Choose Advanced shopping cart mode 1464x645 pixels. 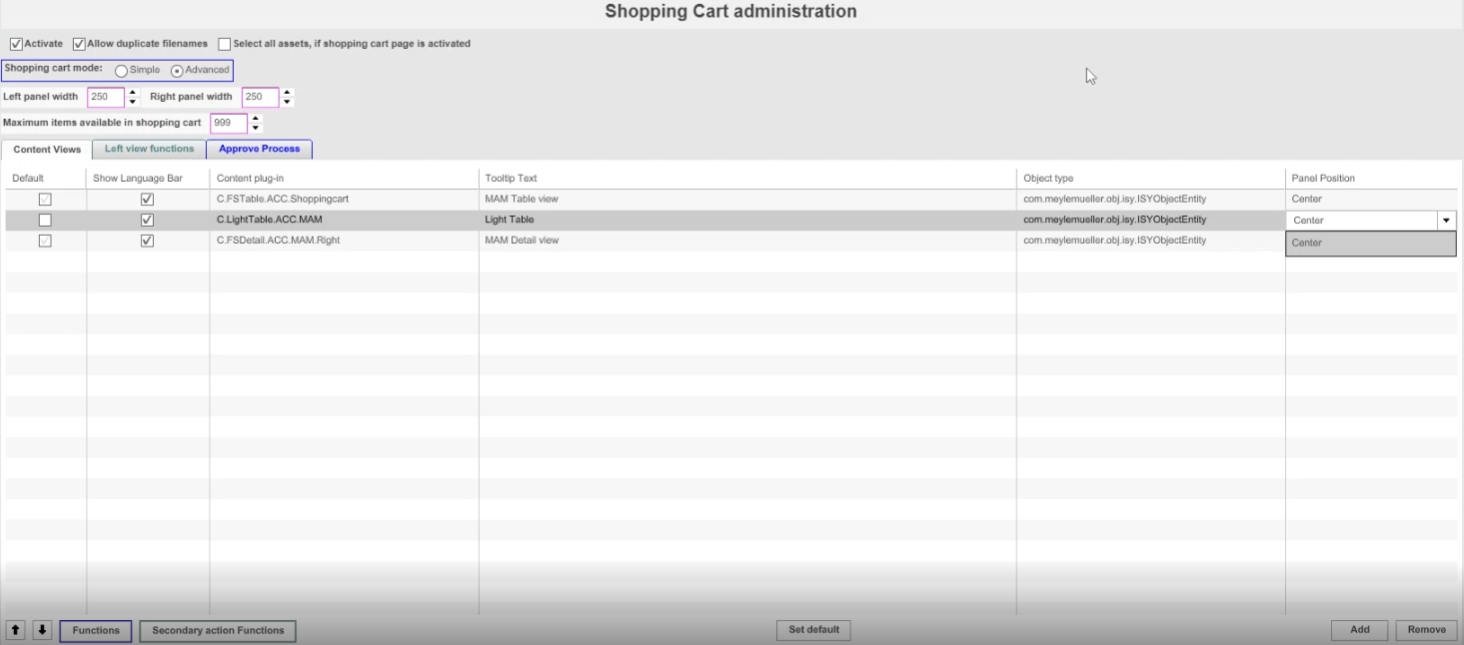click(x=177, y=70)
